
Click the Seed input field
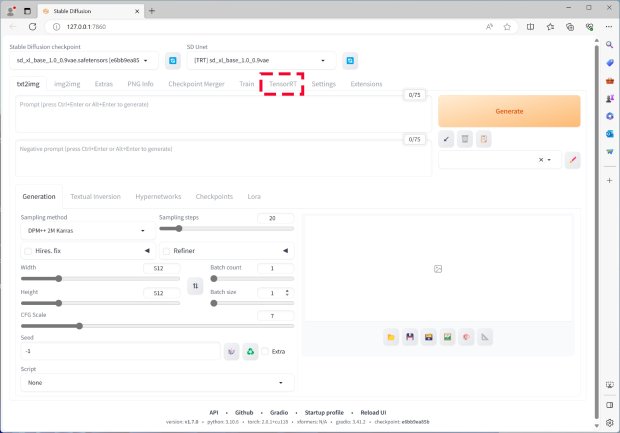pos(120,351)
